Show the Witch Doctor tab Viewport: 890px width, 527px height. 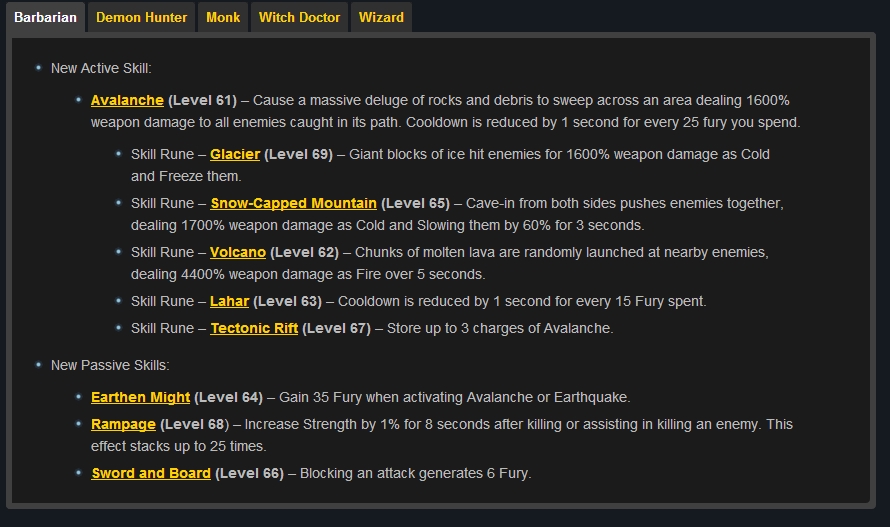299,17
